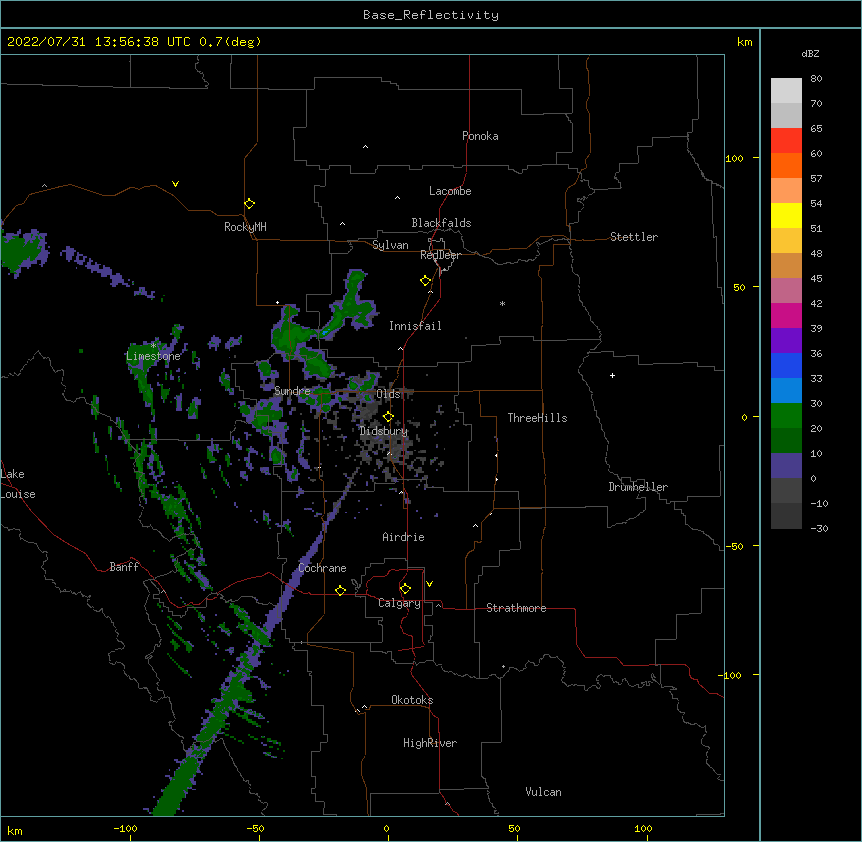862x842 pixels.
Task: Pick the yellow 51-54 dBZ legend swatch
Action: point(786,215)
